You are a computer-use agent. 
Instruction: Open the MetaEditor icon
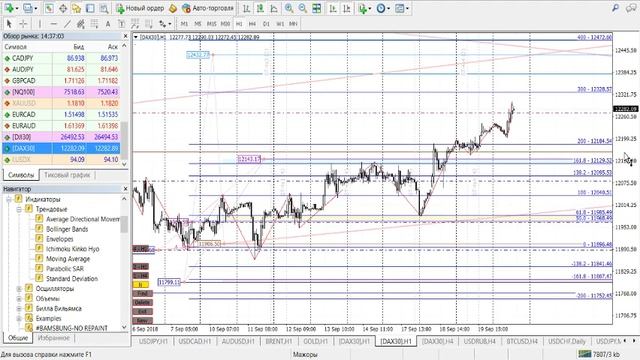click(x=173, y=8)
